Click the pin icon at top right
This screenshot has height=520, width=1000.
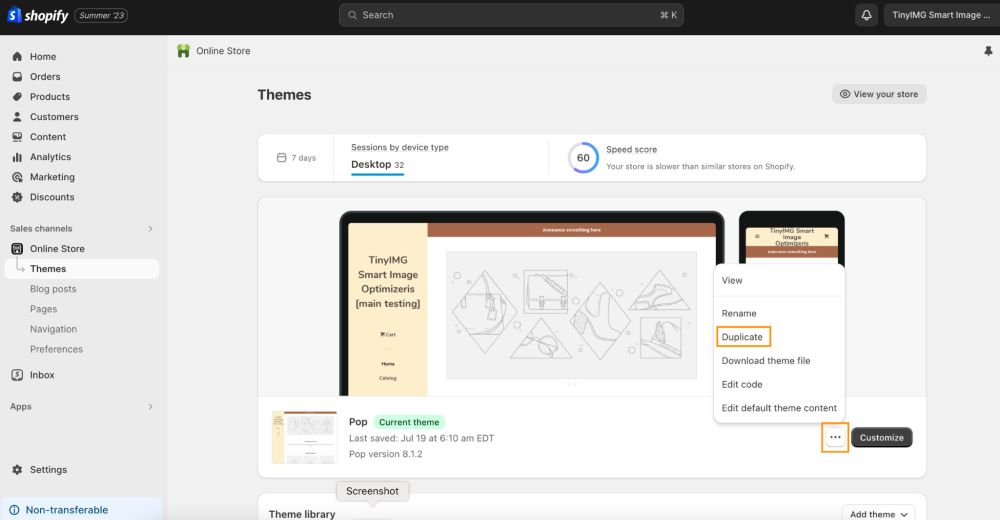coord(988,51)
